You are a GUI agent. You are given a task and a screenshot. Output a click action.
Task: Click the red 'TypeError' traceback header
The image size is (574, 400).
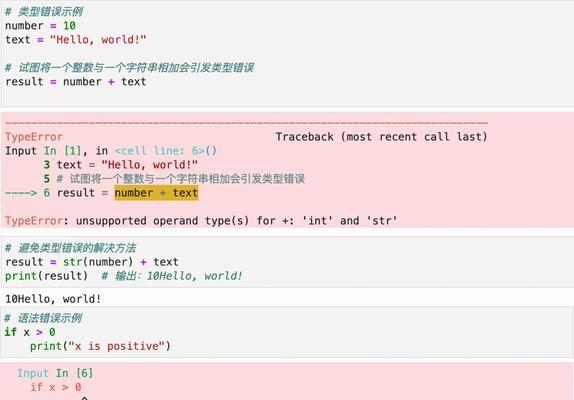pos(34,137)
